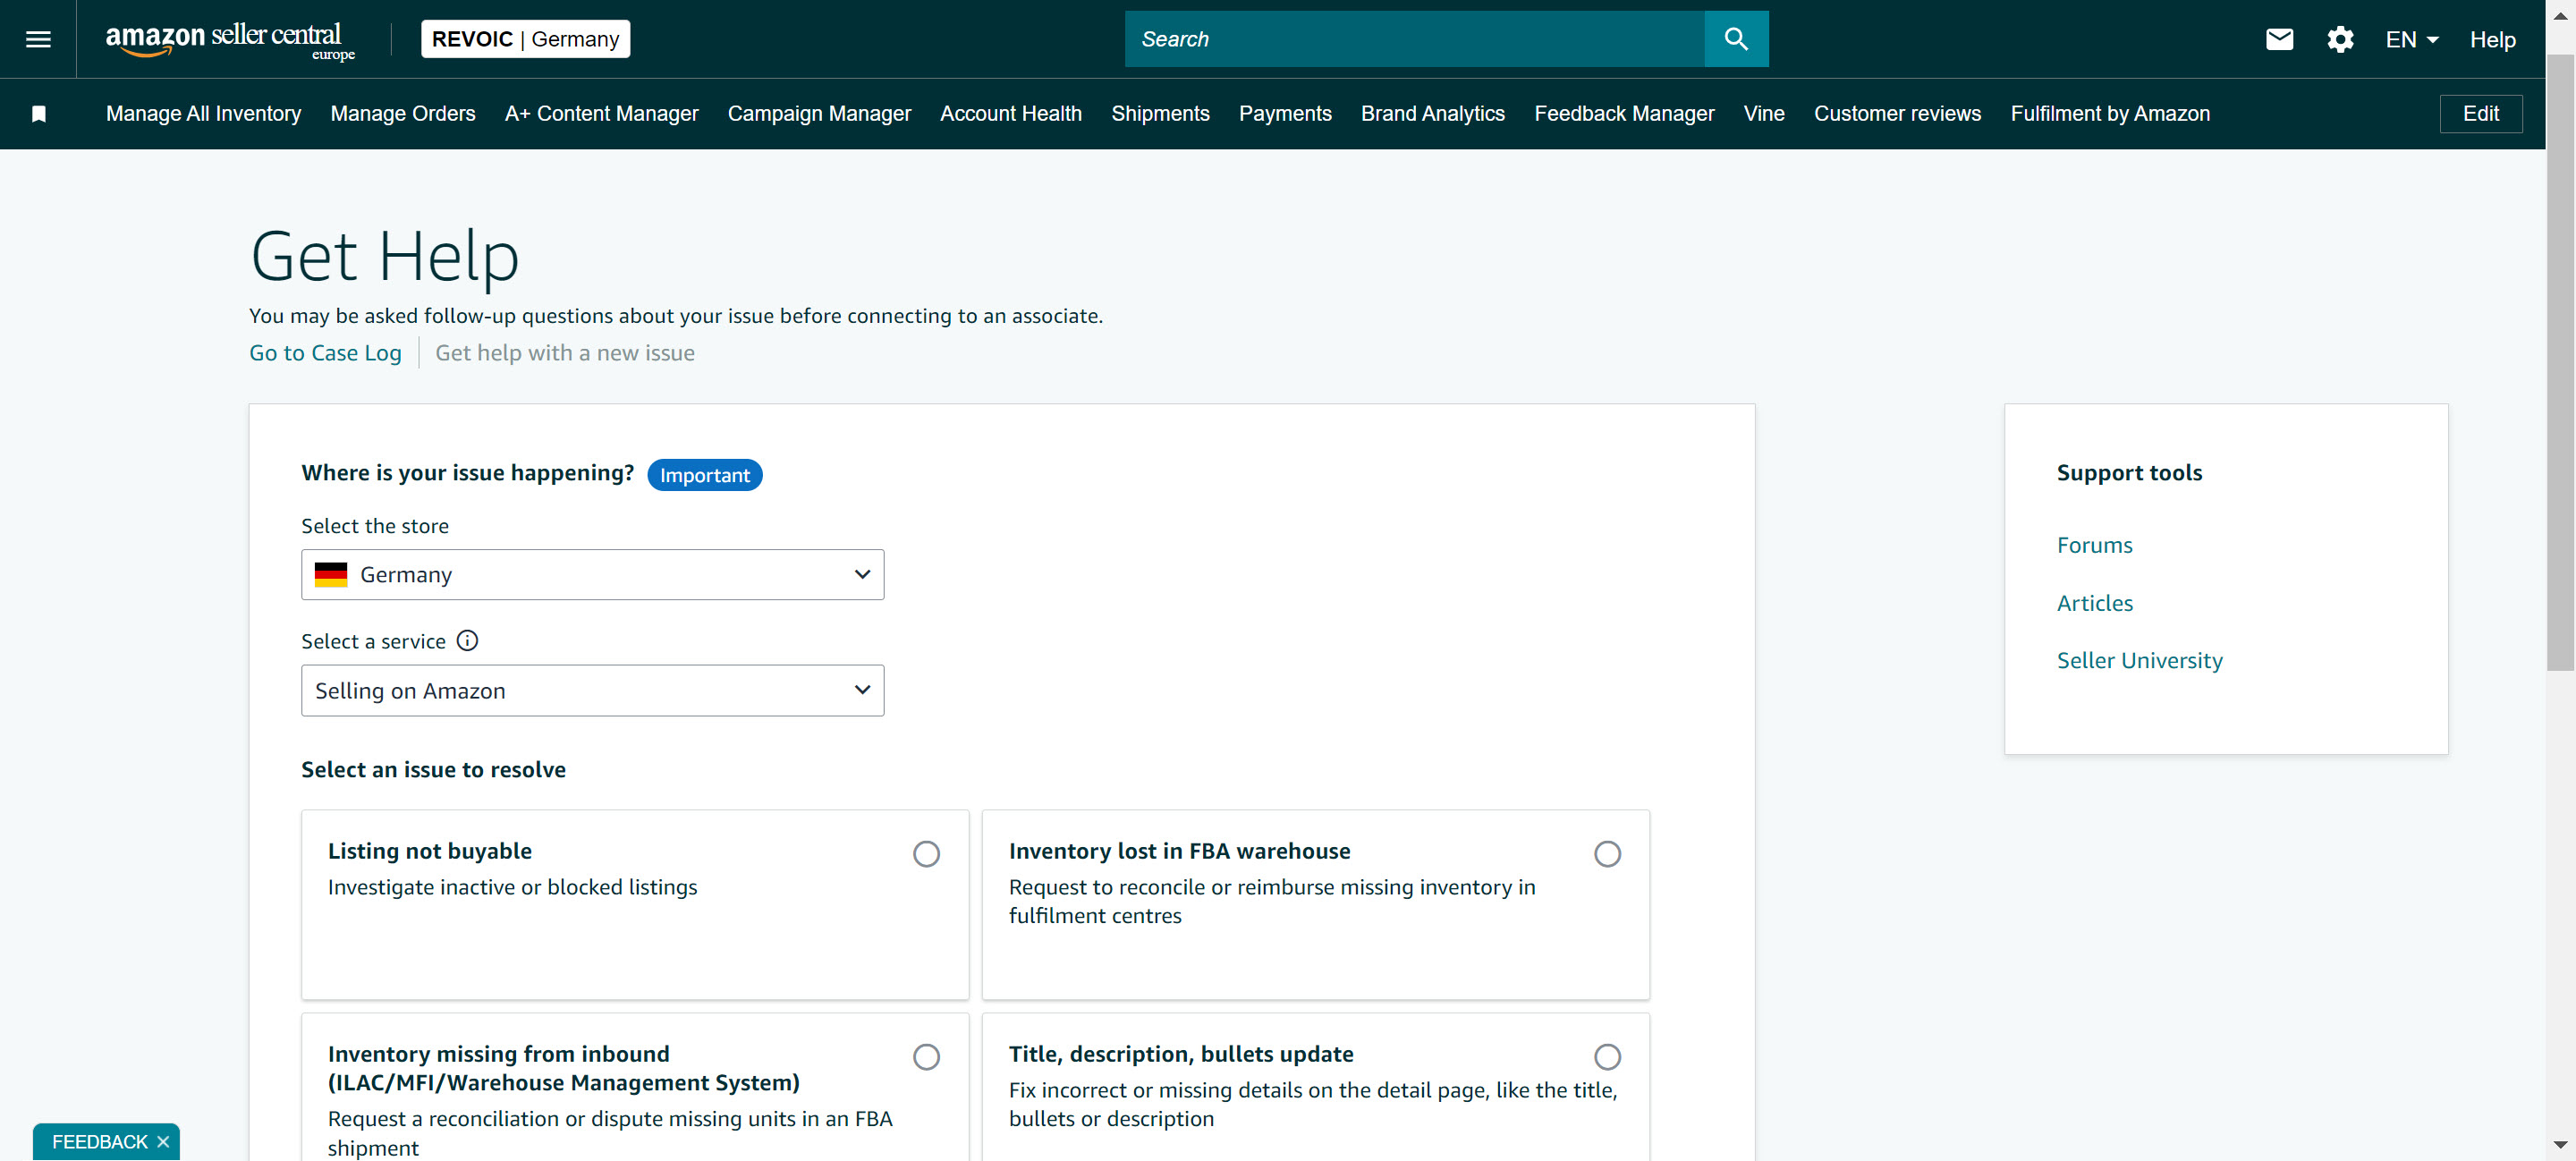The image size is (2576, 1161).
Task: Click the search magnifier button
Action: [x=1736, y=39]
